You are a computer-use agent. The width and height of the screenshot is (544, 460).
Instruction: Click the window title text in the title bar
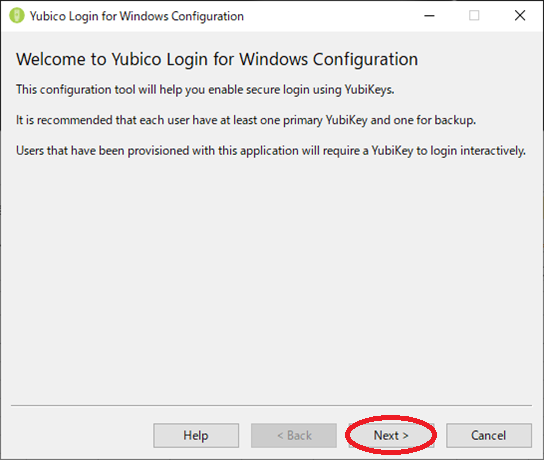pos(137,16)
